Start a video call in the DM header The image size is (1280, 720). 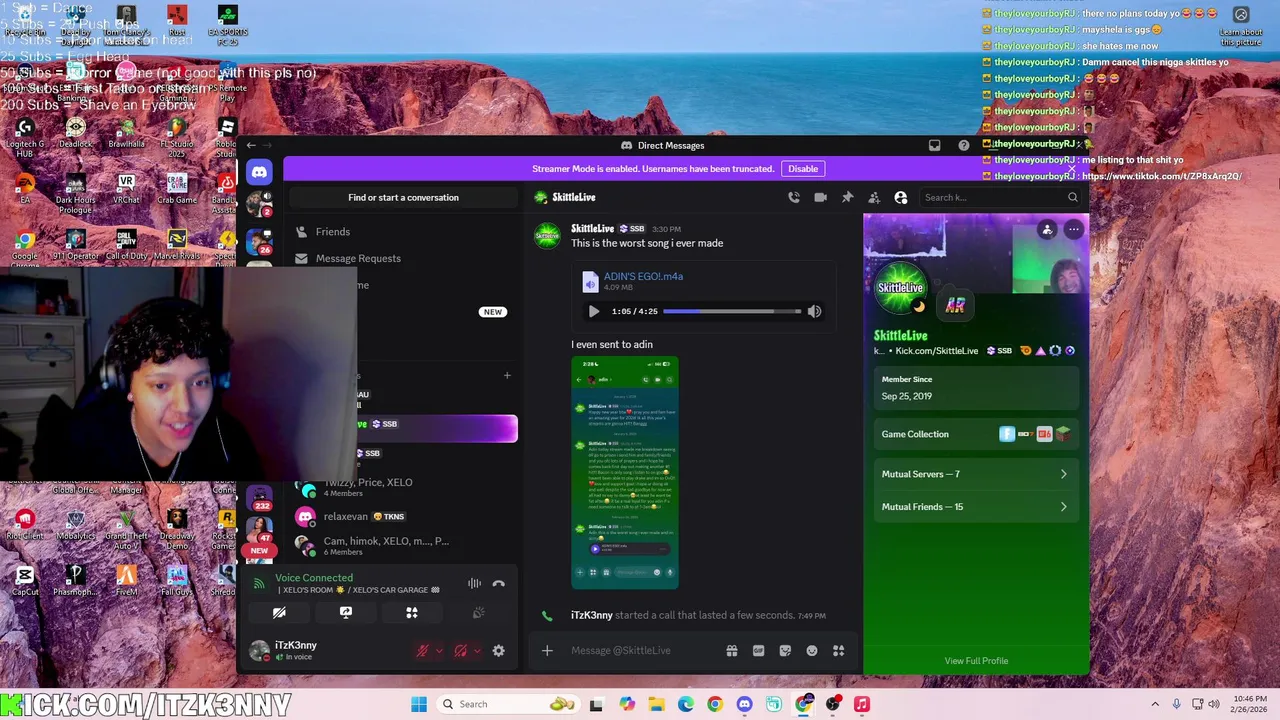820,197
